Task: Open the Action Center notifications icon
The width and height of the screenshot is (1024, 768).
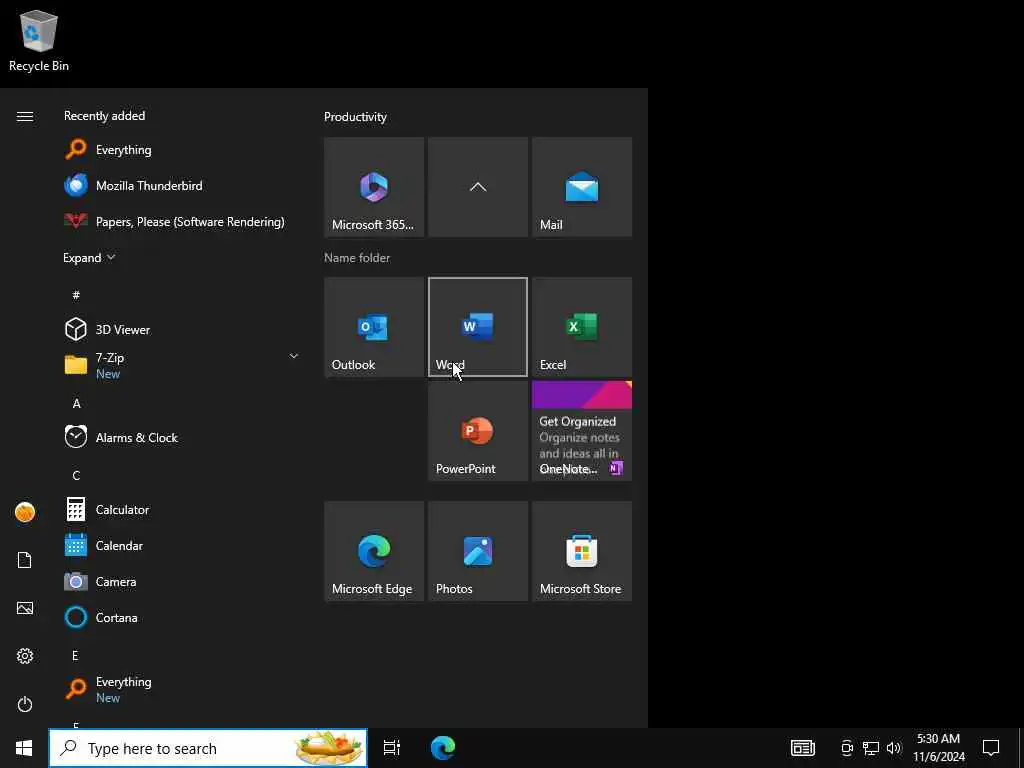Action: 991,748
